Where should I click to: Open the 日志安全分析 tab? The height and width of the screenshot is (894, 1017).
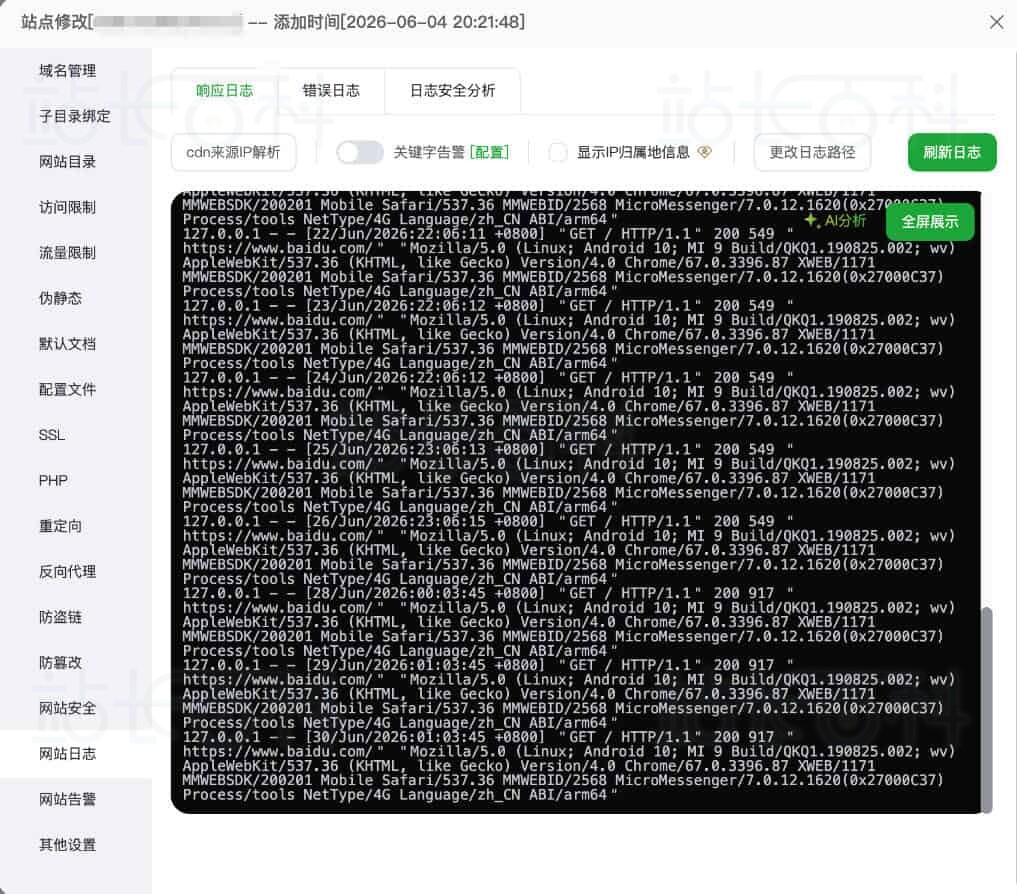[453, 91]
